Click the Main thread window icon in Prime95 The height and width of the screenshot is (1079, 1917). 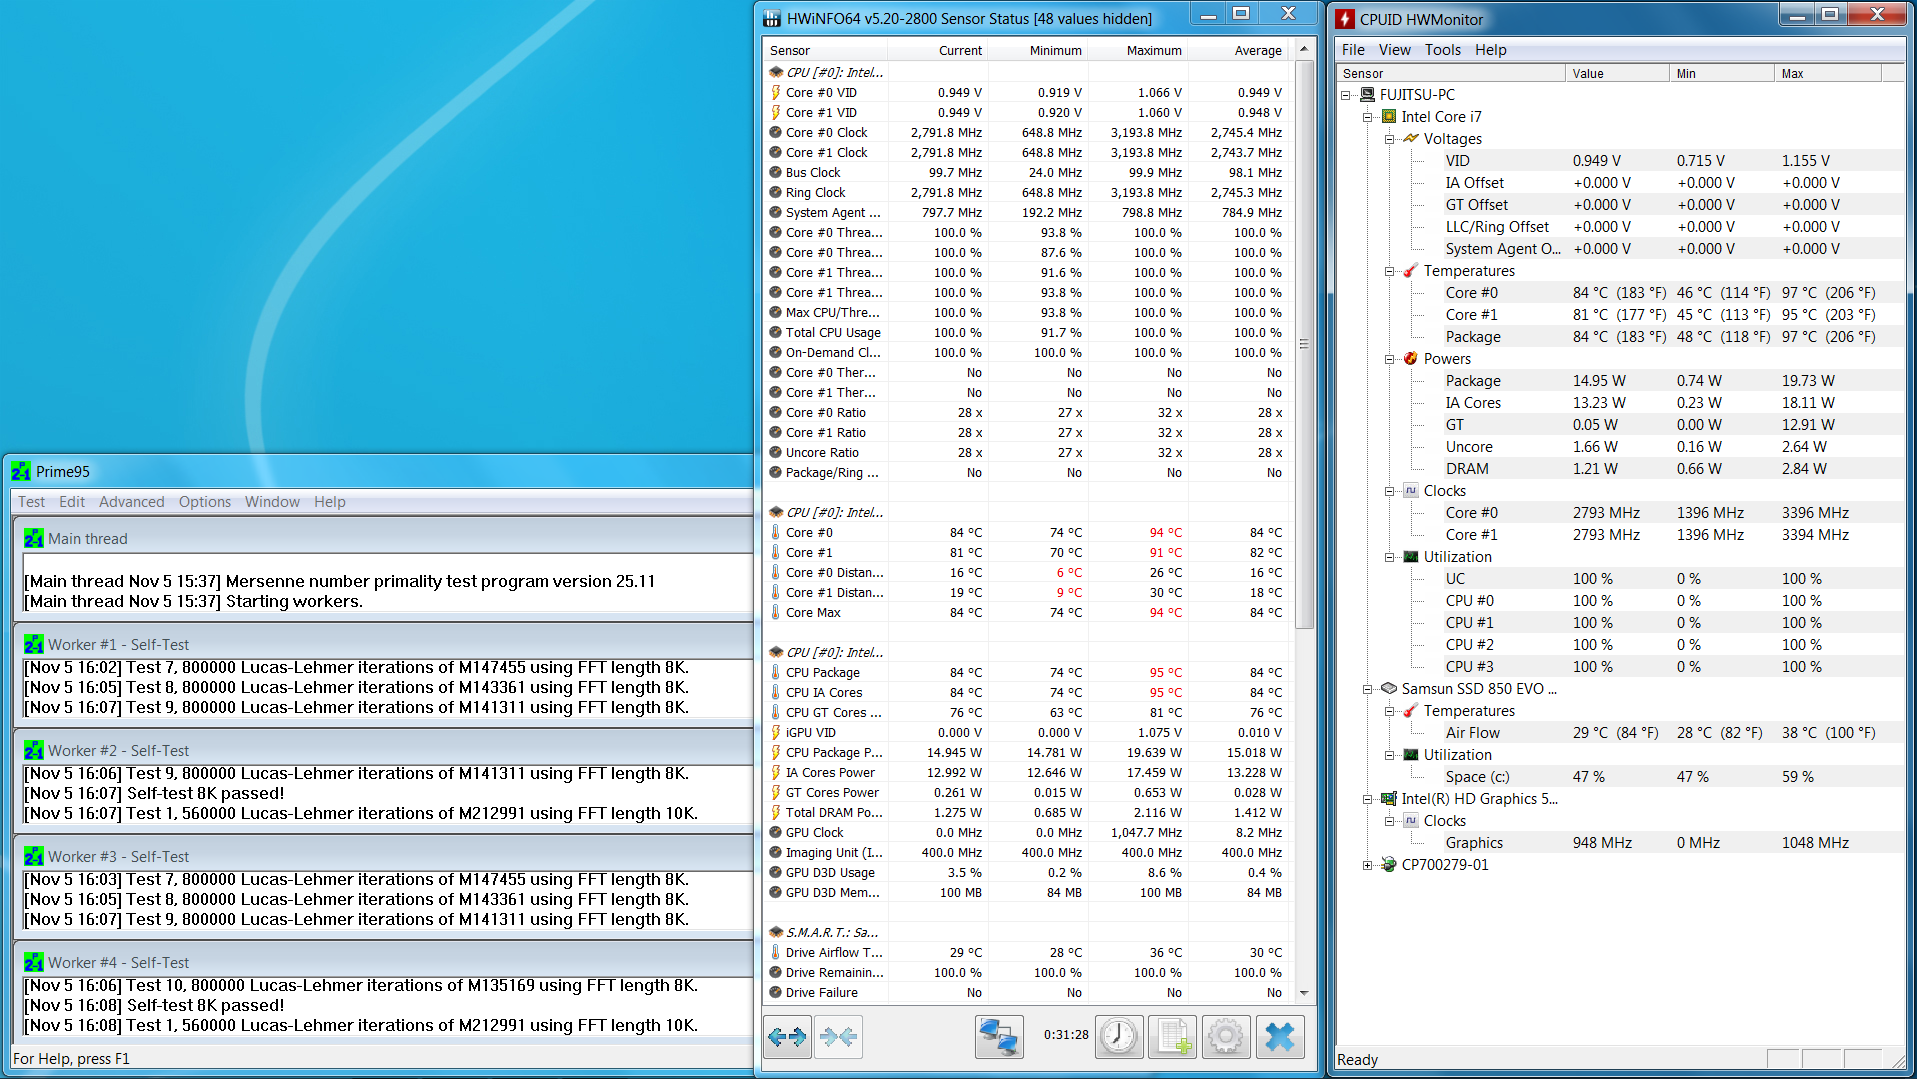[34, 538]
